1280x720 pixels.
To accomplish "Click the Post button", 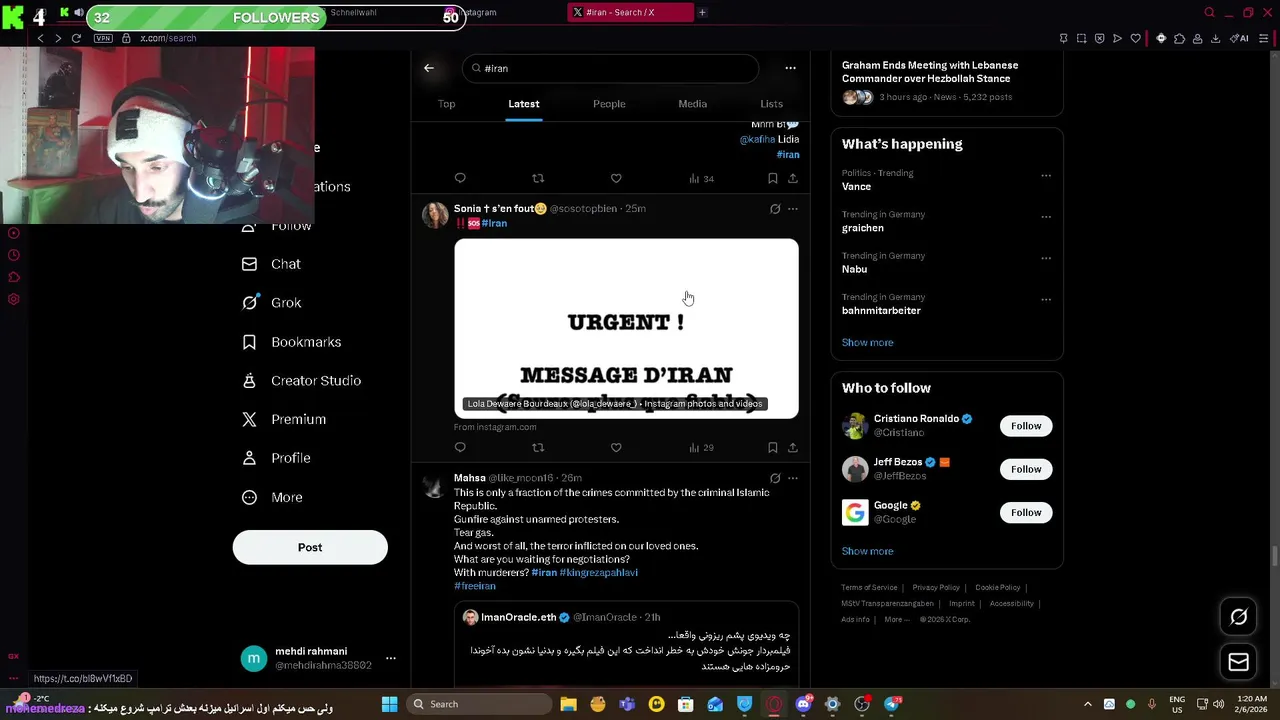I will (x=310, y=547).
